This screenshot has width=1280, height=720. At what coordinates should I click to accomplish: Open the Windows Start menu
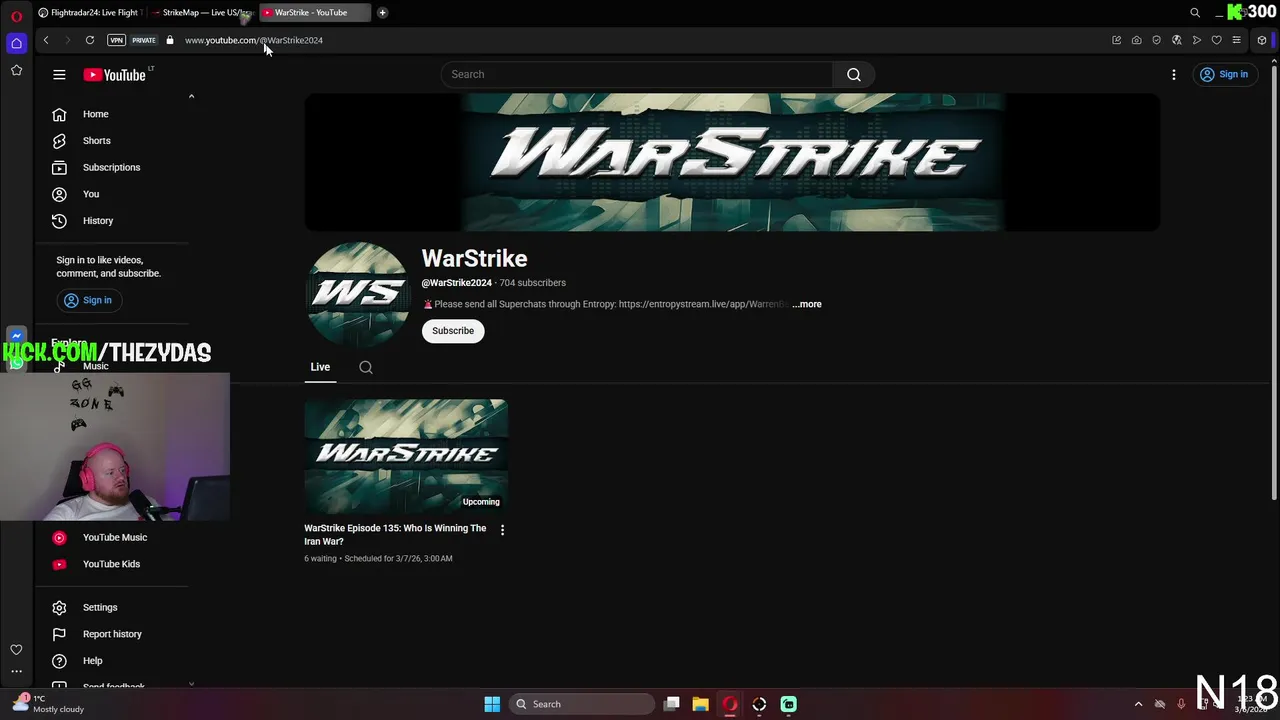click(492, 704)
